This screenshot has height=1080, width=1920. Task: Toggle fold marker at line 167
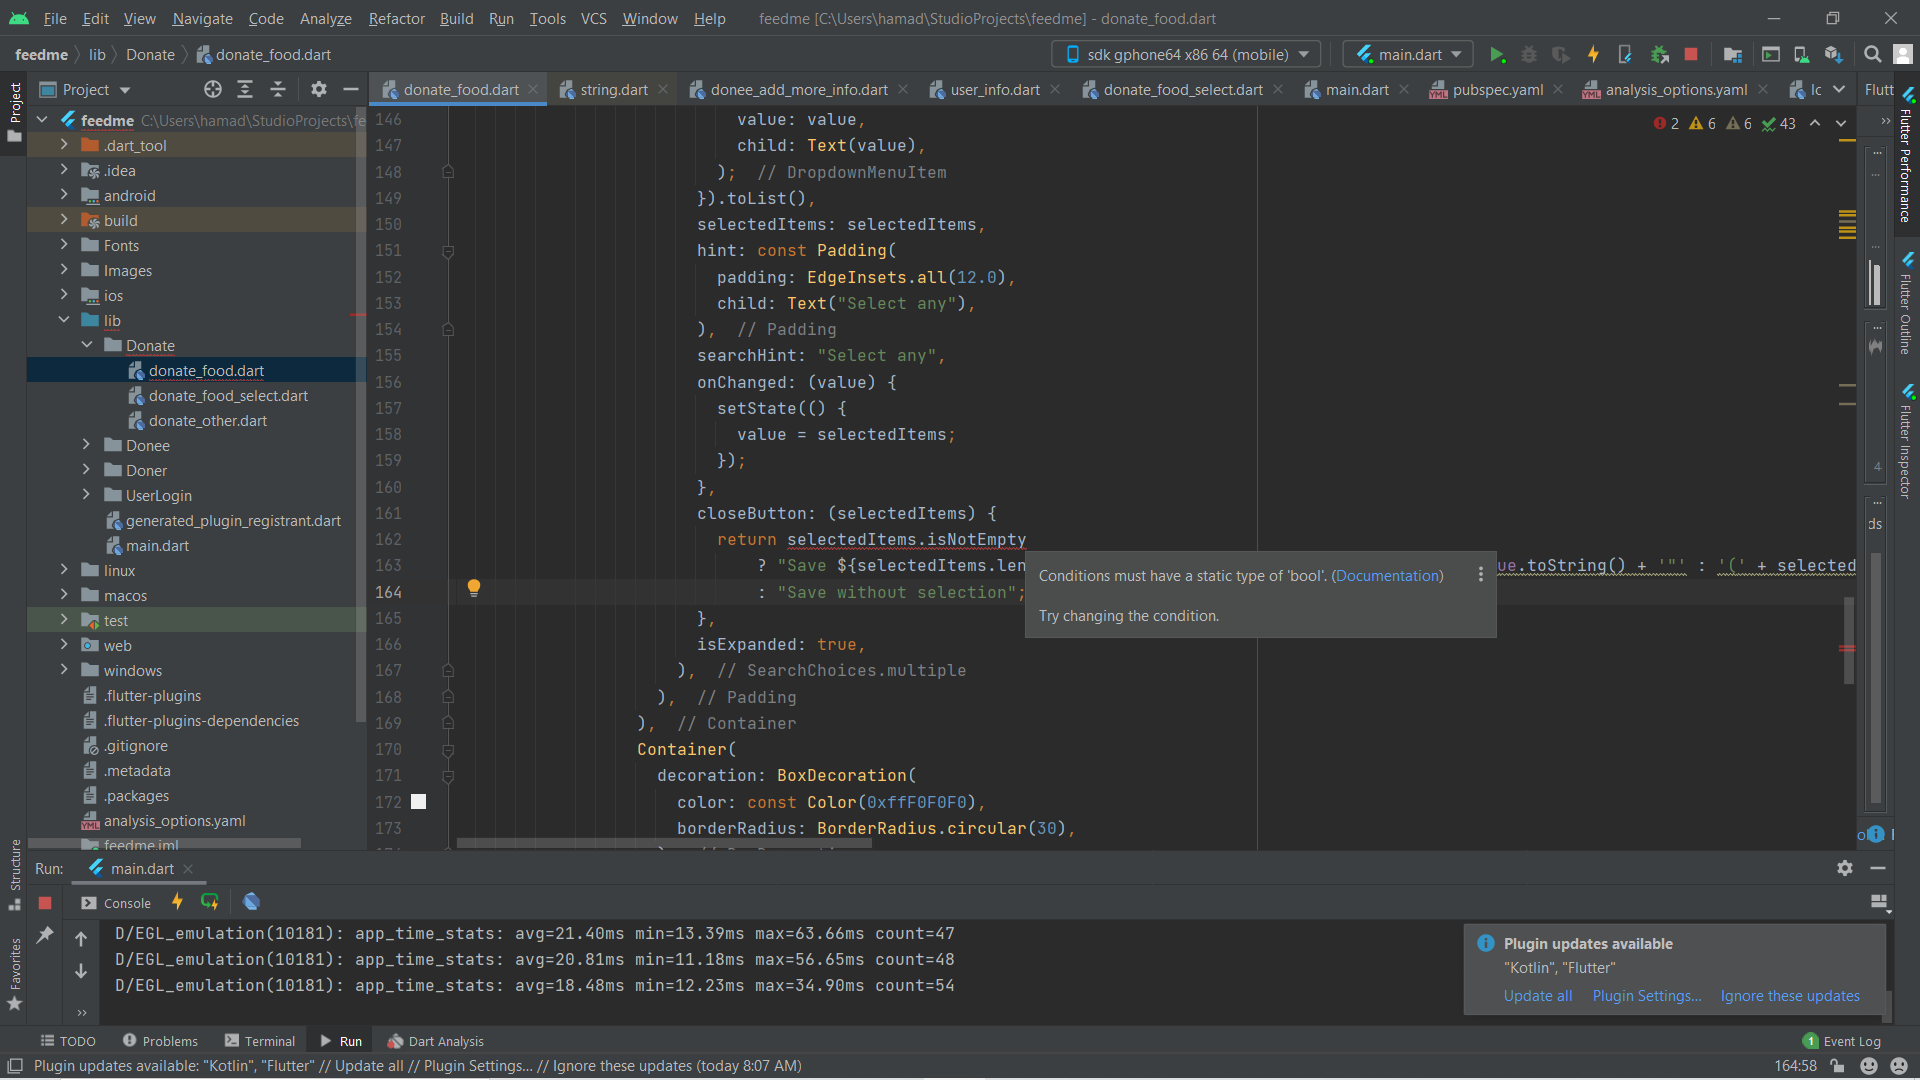[x=448, y=671]
